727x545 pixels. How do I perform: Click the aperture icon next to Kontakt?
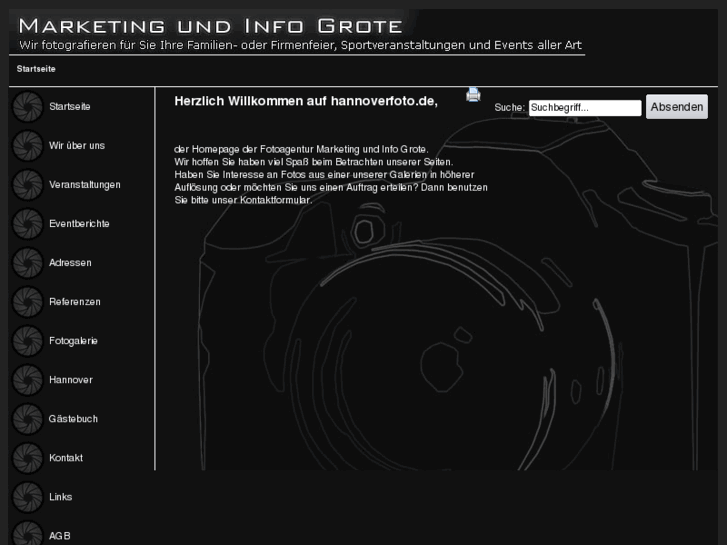point(27,458)
